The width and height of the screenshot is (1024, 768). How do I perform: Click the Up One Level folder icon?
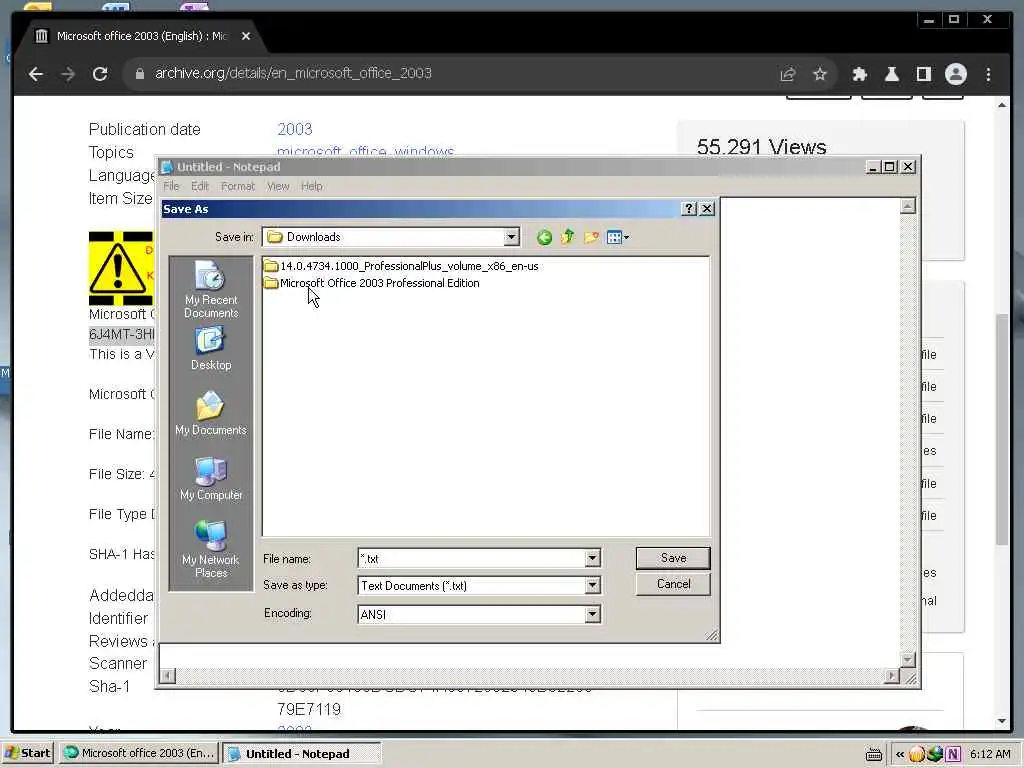click(568, 237)
